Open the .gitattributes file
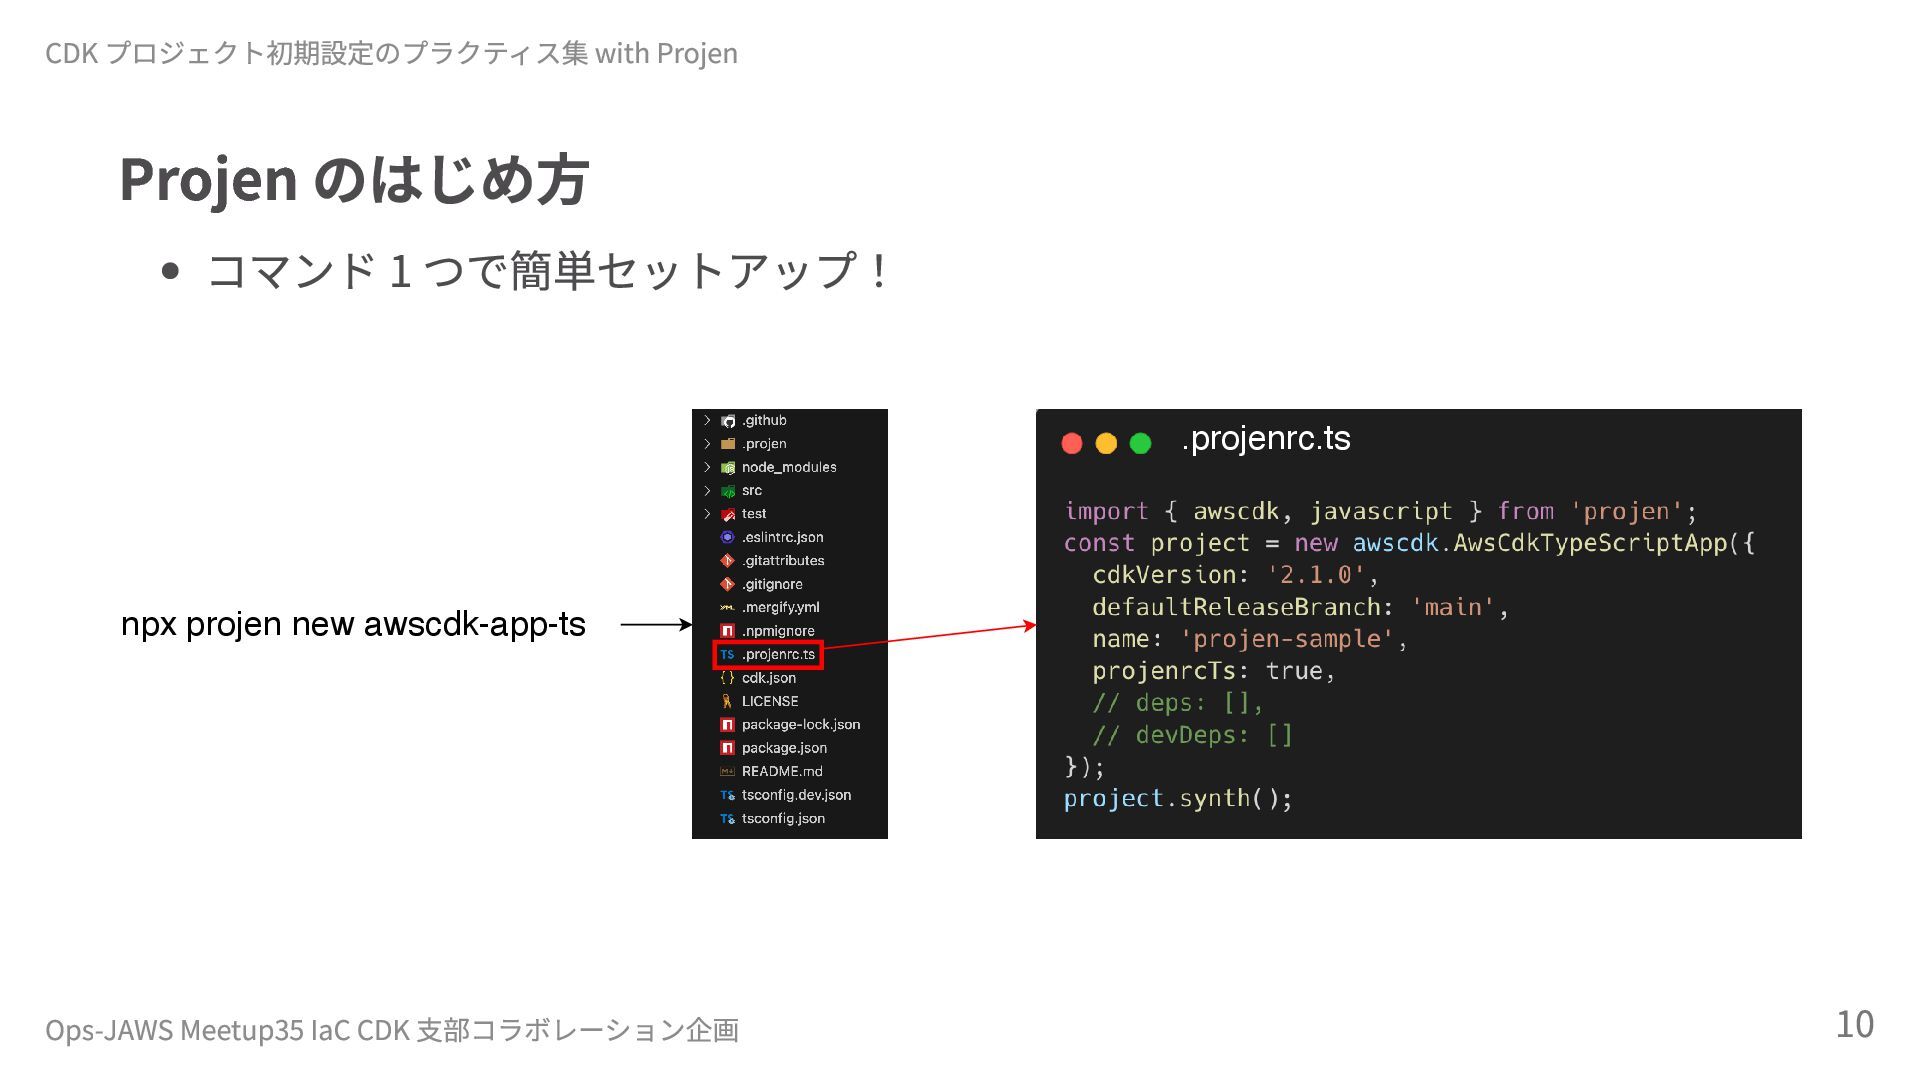The image size is (1920, 1080). [783, 561]
